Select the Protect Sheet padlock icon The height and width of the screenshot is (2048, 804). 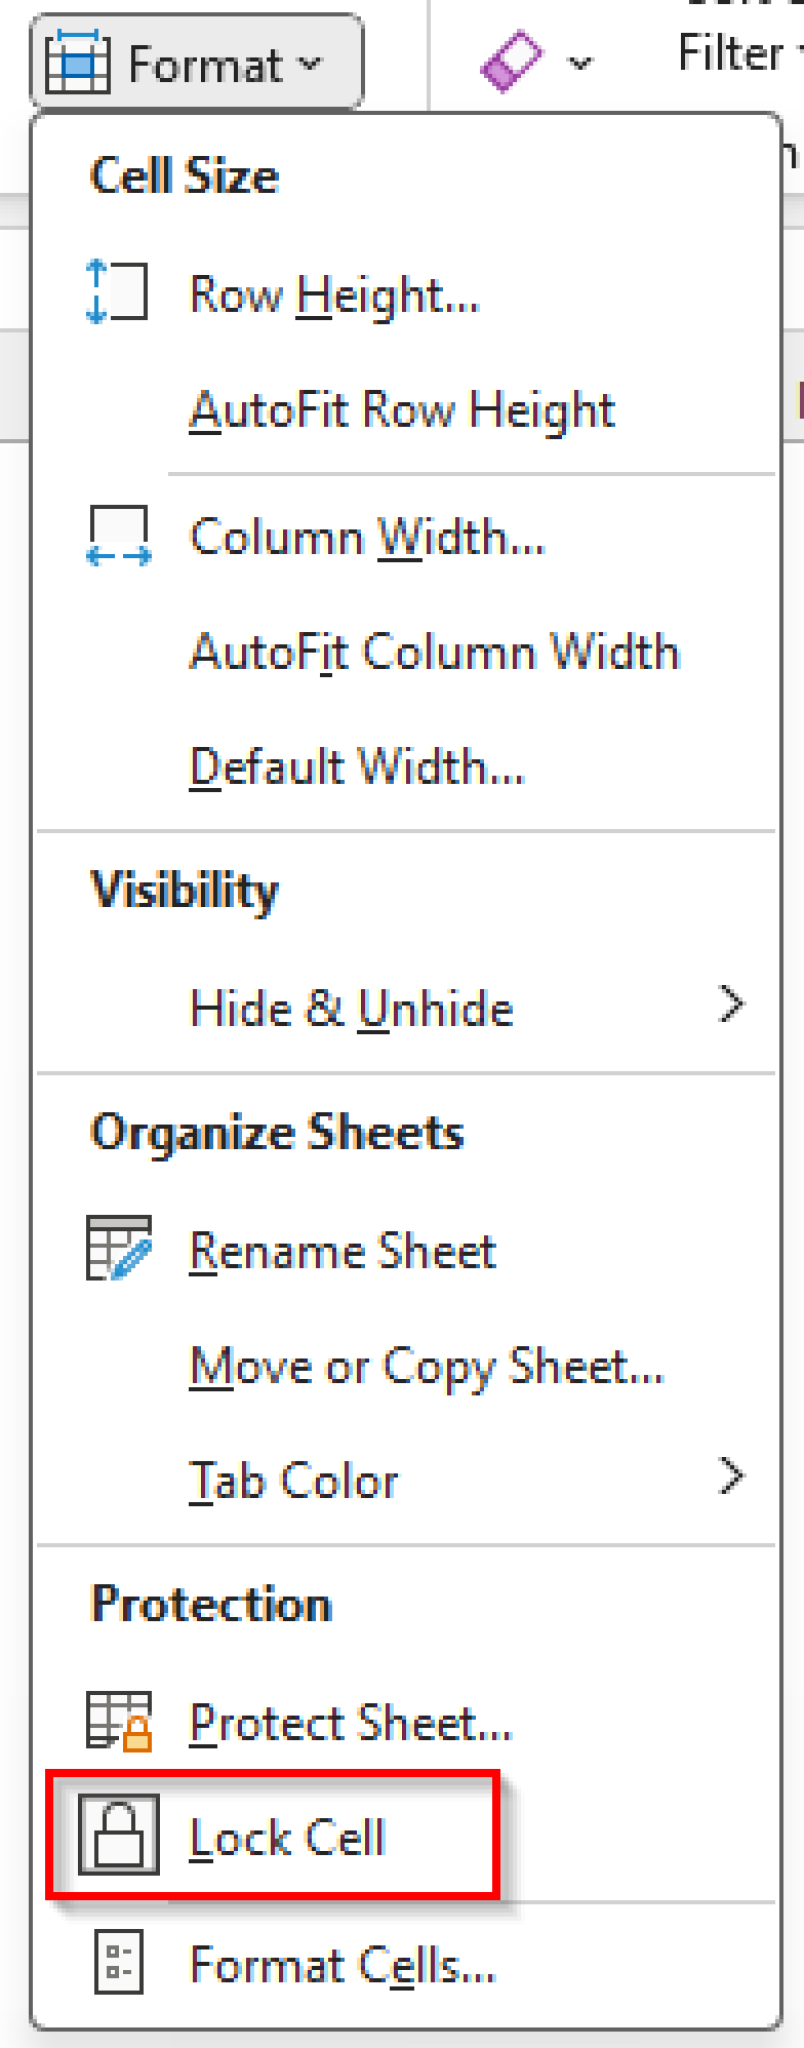115,1717
